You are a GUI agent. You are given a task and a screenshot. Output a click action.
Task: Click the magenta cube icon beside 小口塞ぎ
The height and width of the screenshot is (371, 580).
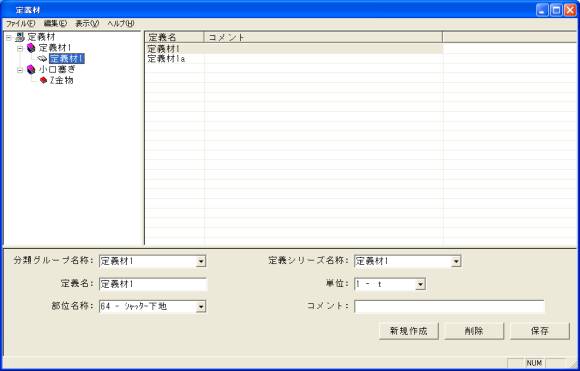31,69
